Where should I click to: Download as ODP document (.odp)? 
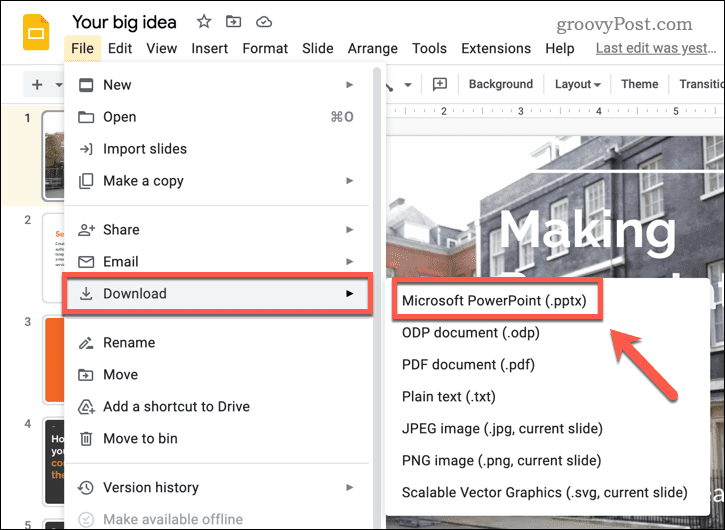[471, 333]
